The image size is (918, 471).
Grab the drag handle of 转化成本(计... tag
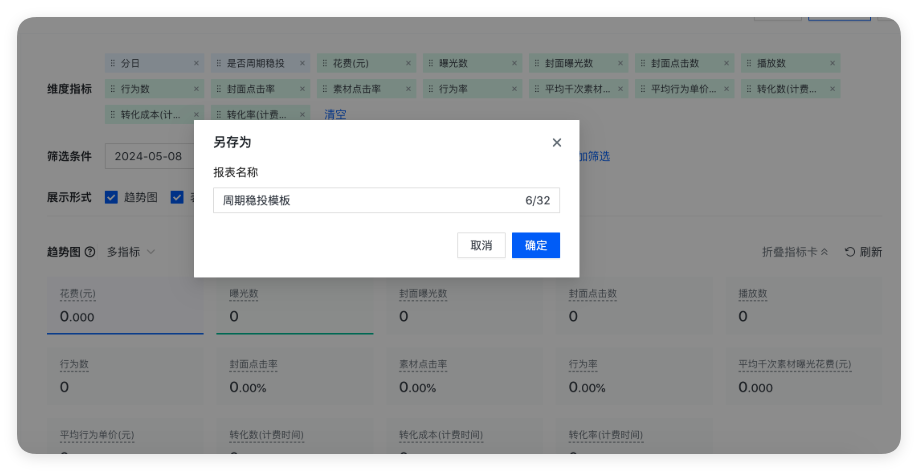pos(113,115)
